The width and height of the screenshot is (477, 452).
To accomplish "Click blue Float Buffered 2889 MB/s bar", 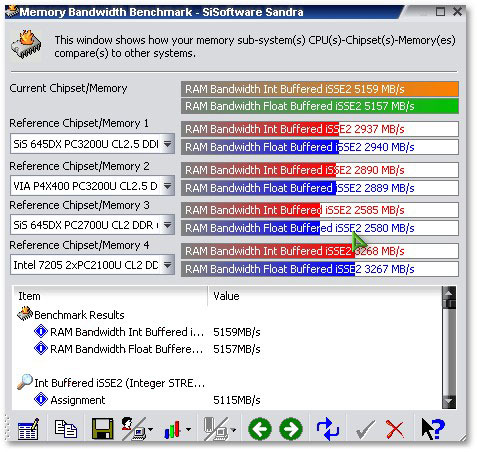I will pyautogui.click(x=320, y=188).
